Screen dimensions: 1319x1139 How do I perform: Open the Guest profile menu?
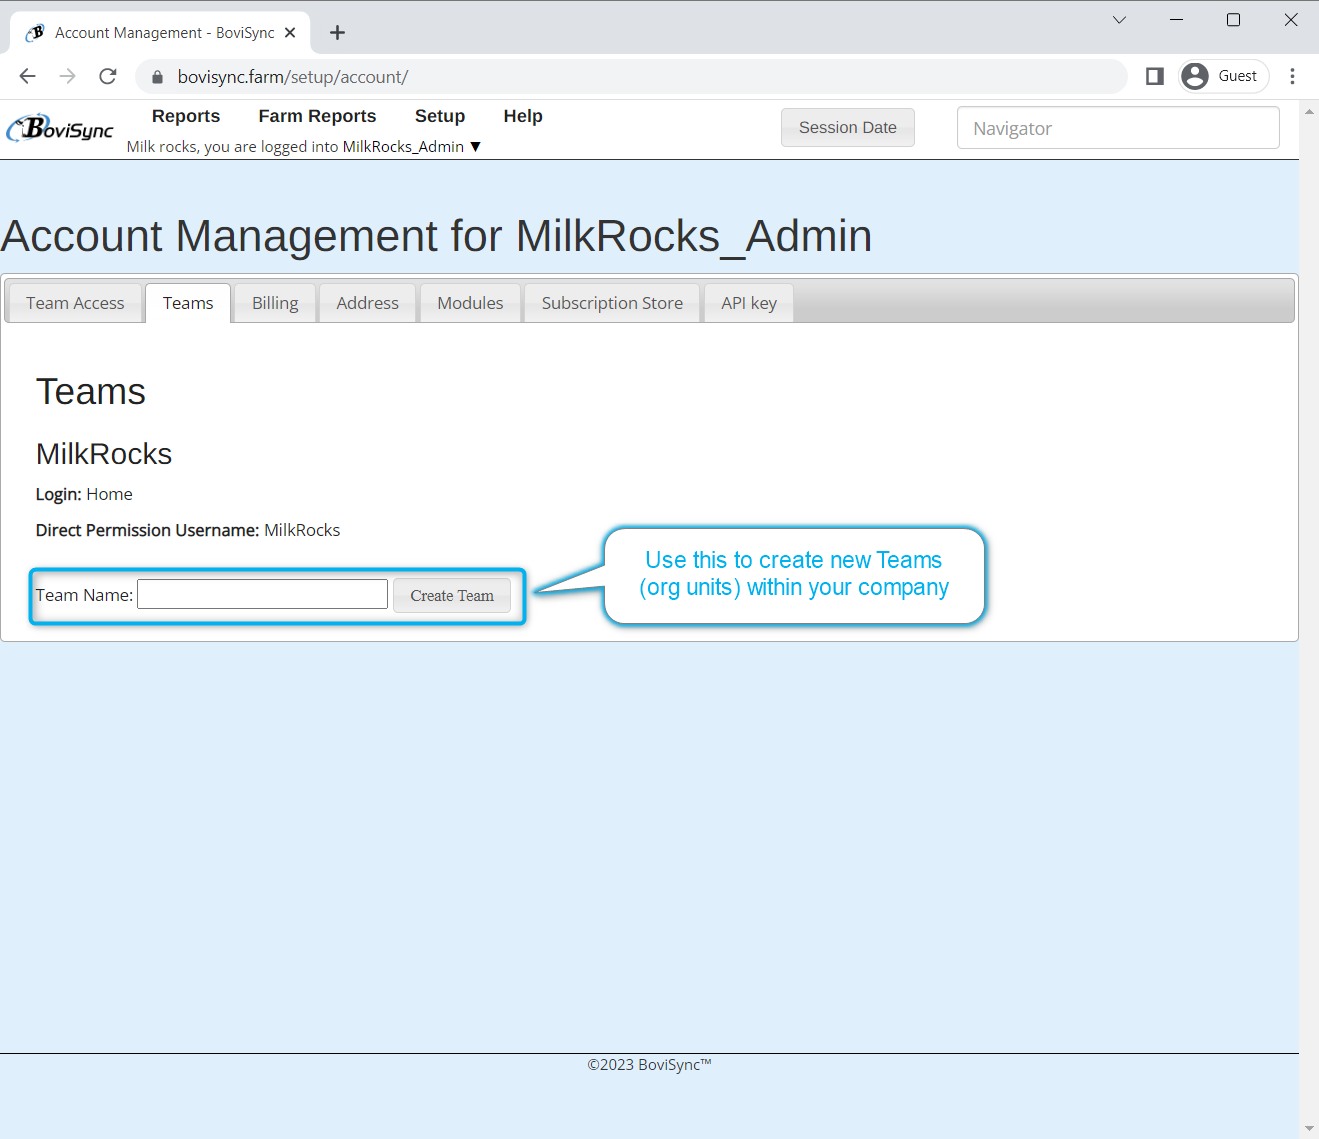[1224, 76]
